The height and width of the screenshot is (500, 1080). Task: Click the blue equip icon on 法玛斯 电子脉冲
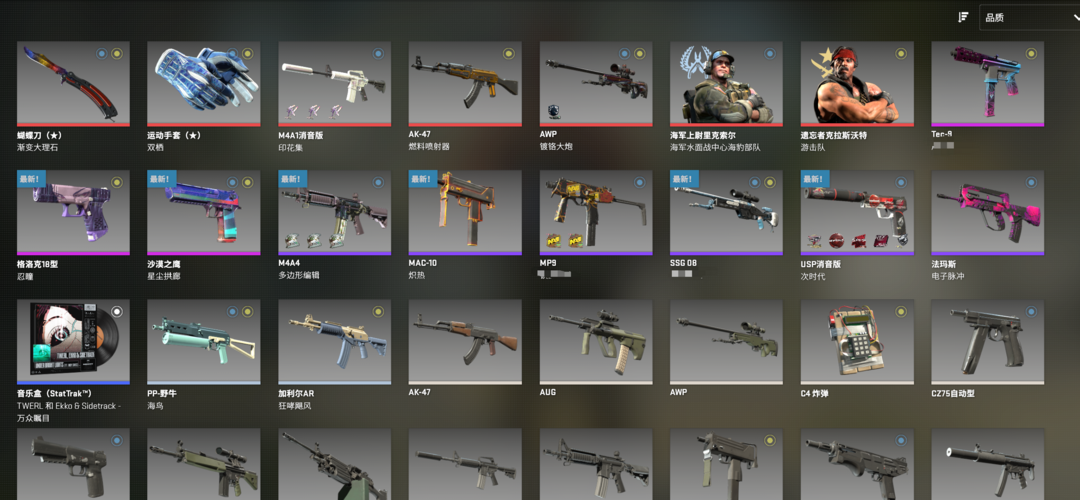(1030, 183)
